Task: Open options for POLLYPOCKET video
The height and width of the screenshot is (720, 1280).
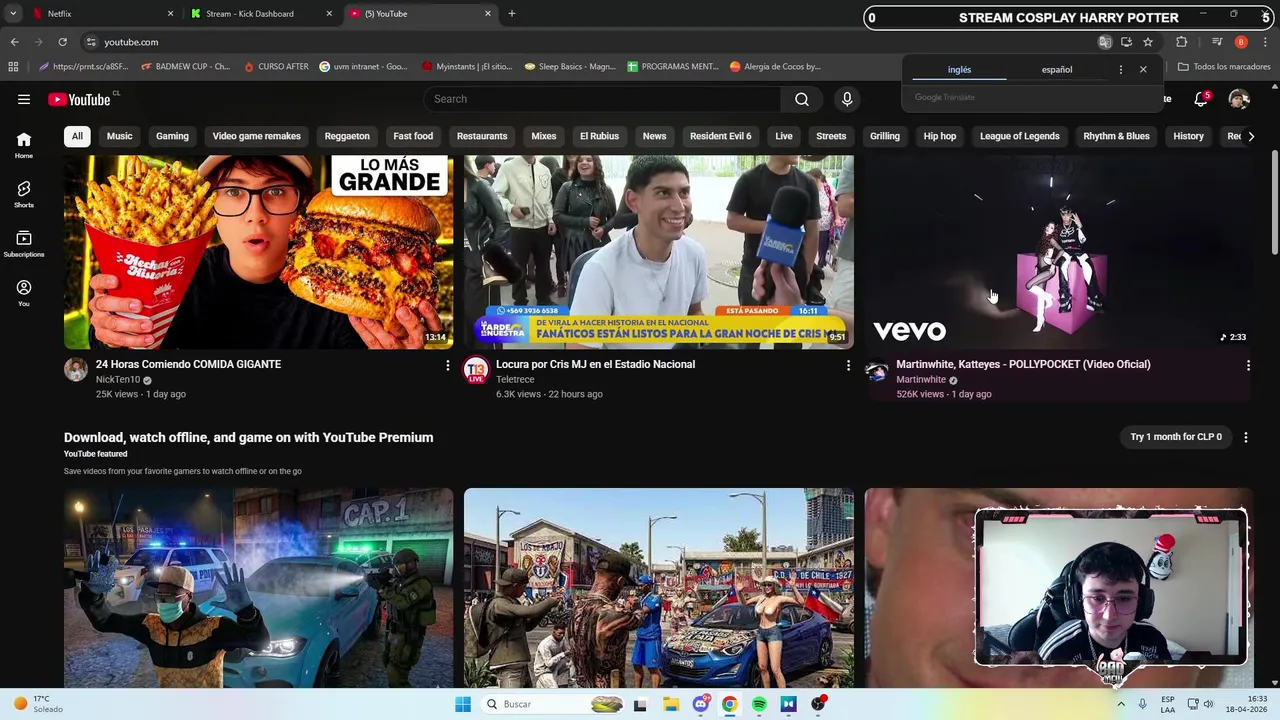Action: coord(1248,366)
